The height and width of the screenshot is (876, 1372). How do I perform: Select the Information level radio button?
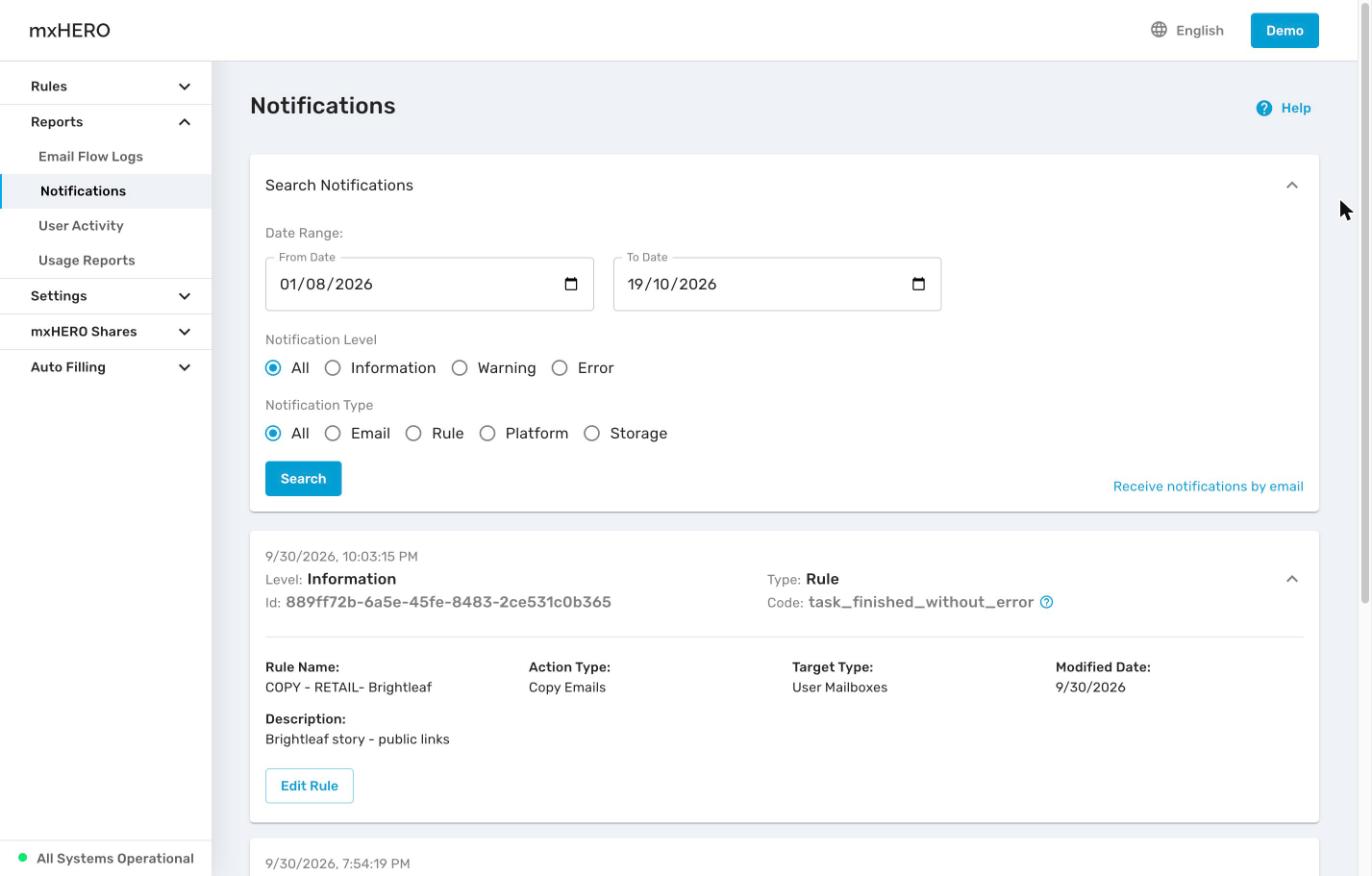pyautogui.click(x=333, y=368)
